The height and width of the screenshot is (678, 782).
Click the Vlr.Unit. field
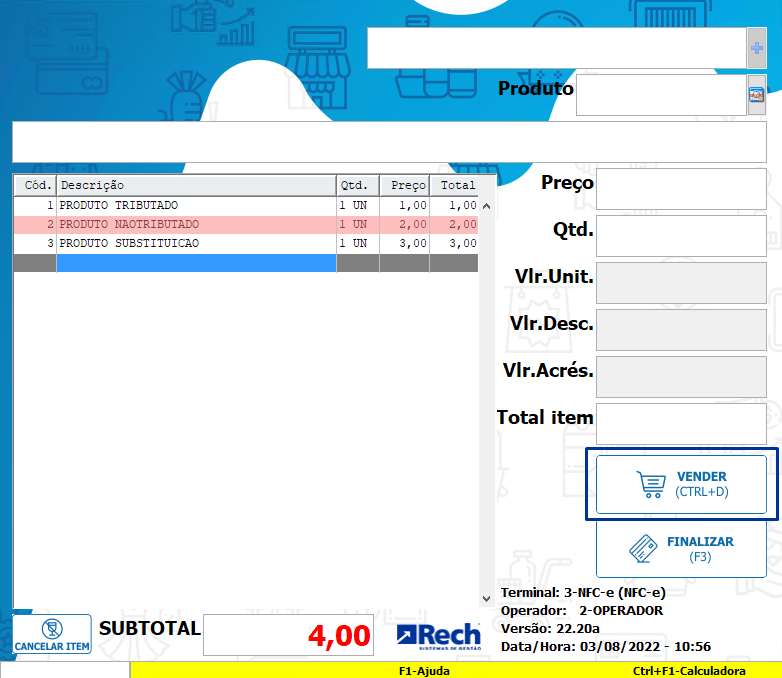tap(681, 283)
